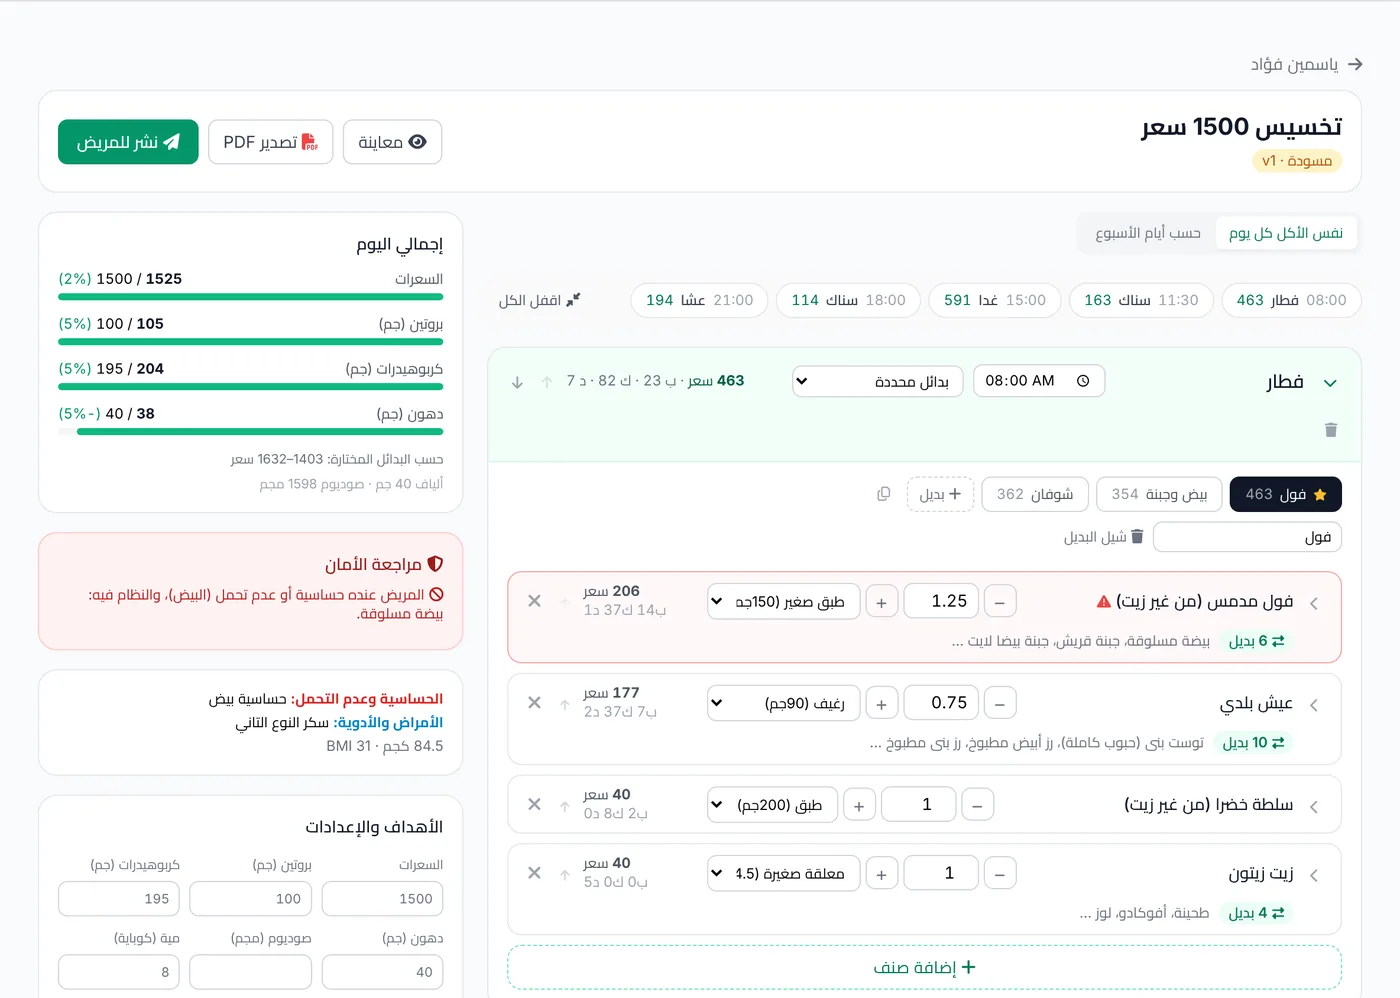
Task: Select the عشا 21:00 meal chip
Action: (699, 300)
